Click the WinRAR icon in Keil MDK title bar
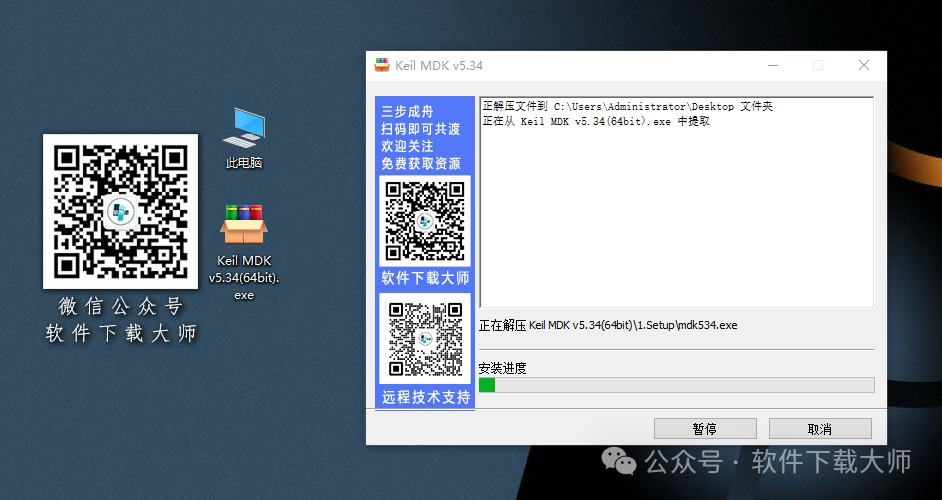942x500 pixels. point(382,65)
